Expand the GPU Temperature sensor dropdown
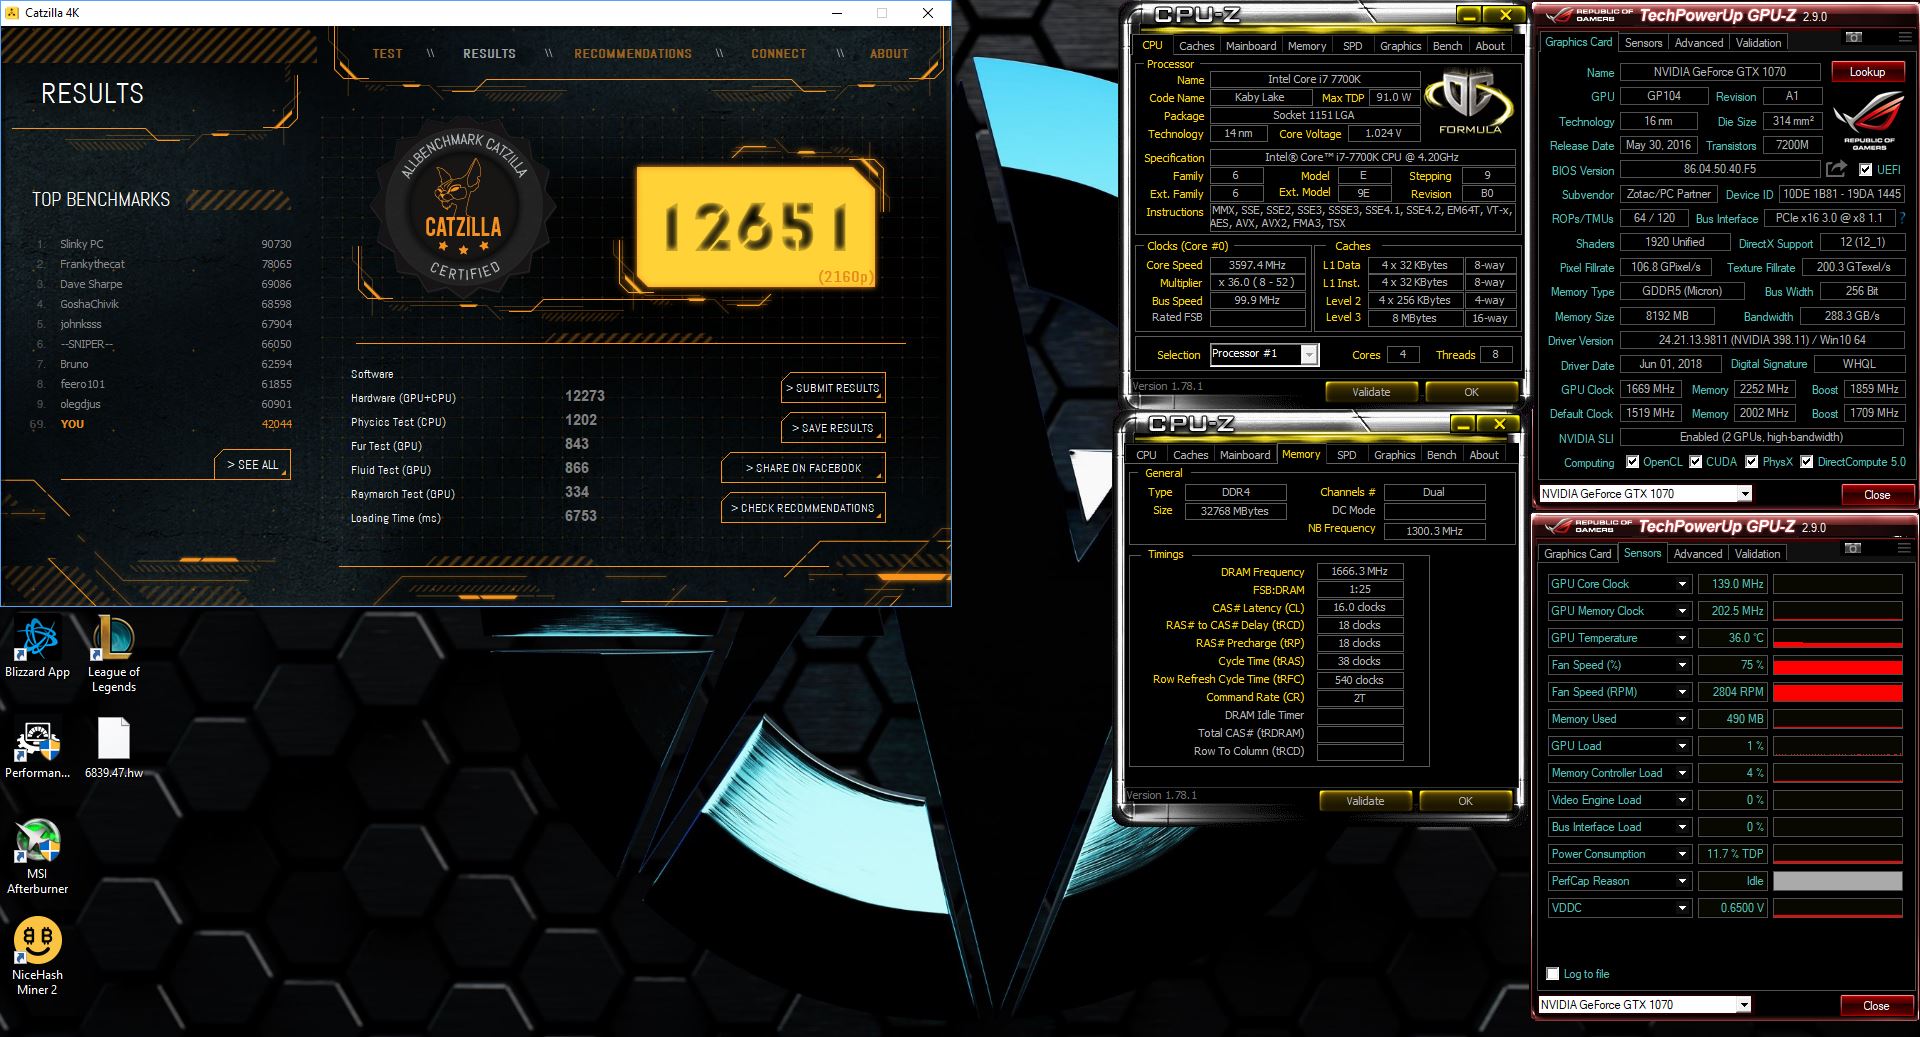The image size is (1920, 1037). 1682,638
